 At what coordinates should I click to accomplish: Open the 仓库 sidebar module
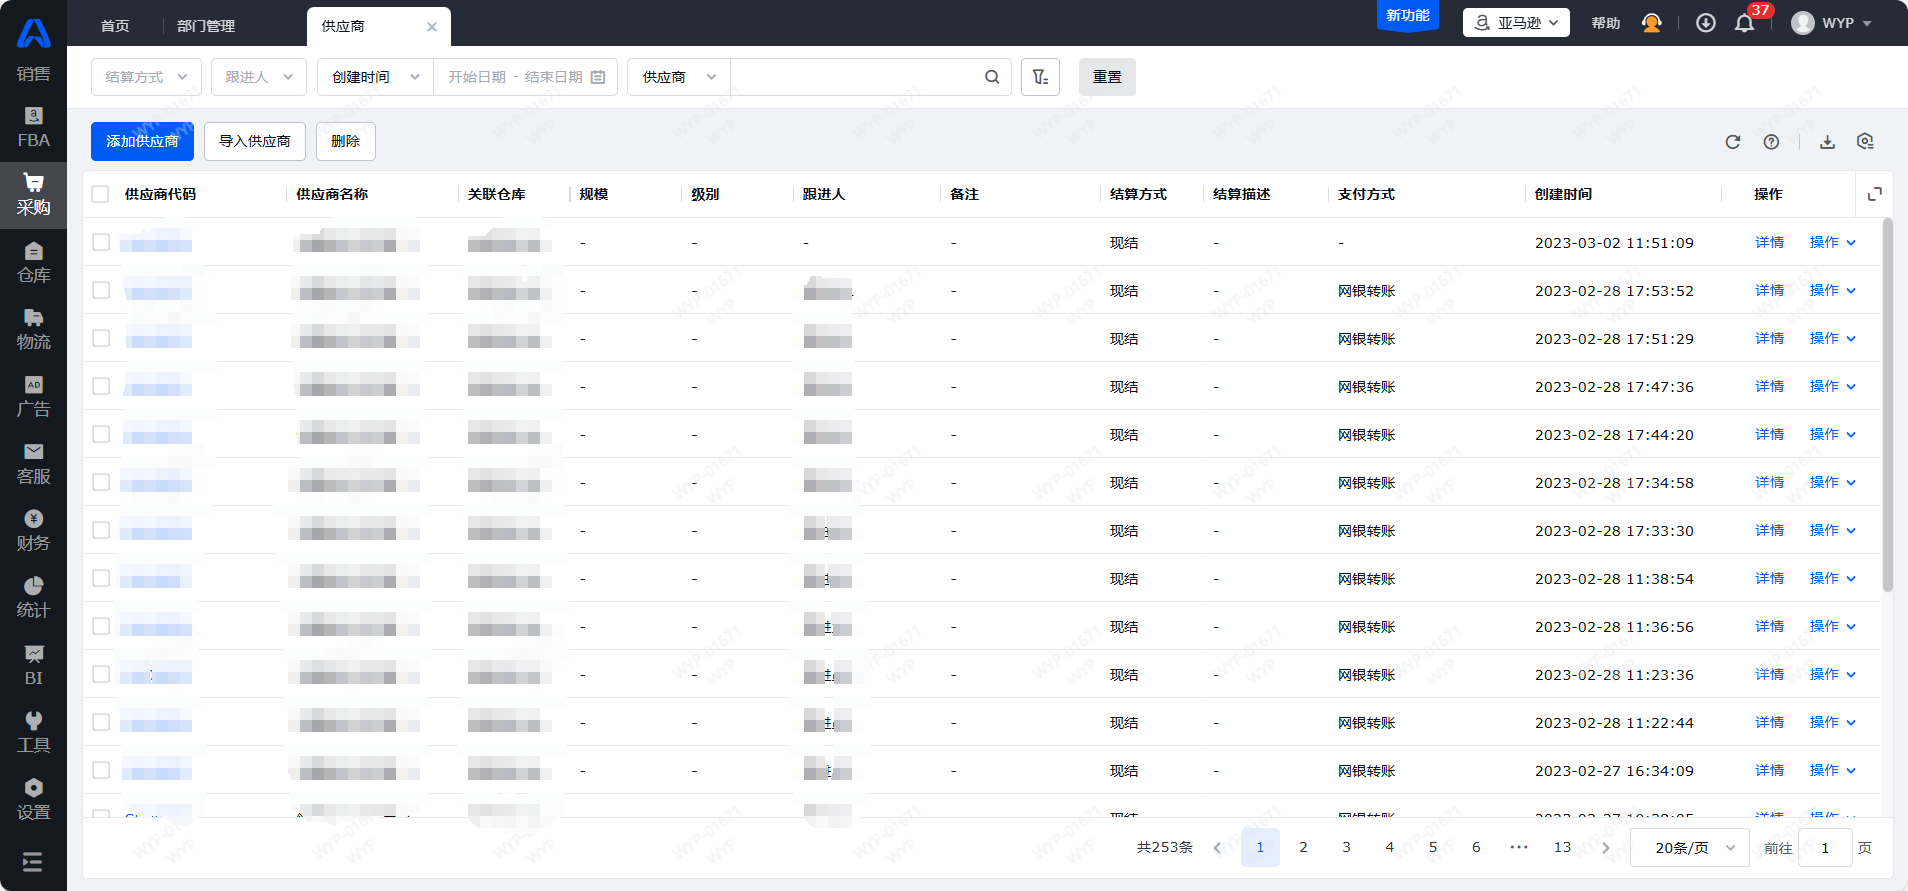tap(33, 262)
